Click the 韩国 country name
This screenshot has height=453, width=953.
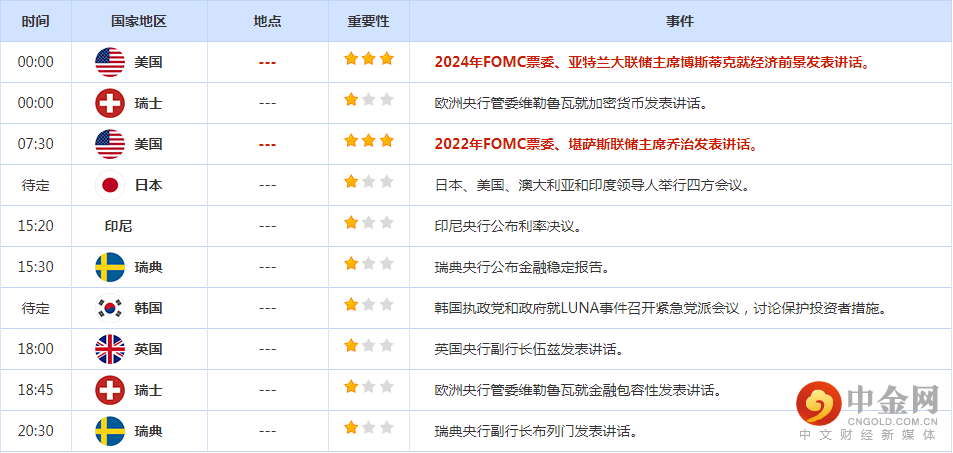148,308
